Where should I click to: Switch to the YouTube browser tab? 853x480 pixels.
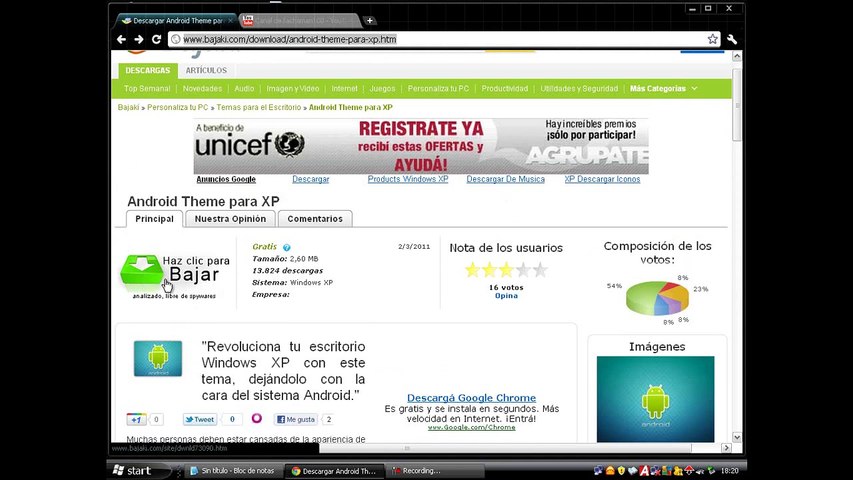click(x=299, y=21)
